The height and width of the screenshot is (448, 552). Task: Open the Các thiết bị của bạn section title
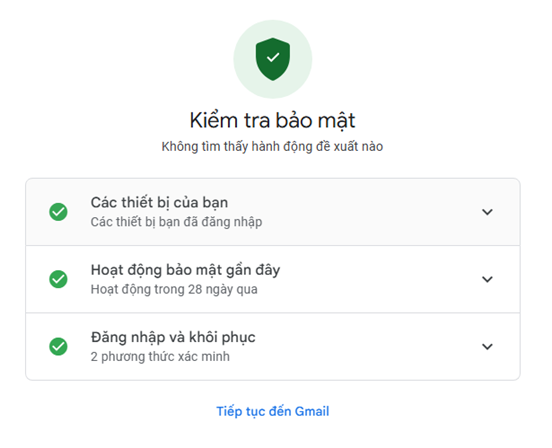click(159, 203)
